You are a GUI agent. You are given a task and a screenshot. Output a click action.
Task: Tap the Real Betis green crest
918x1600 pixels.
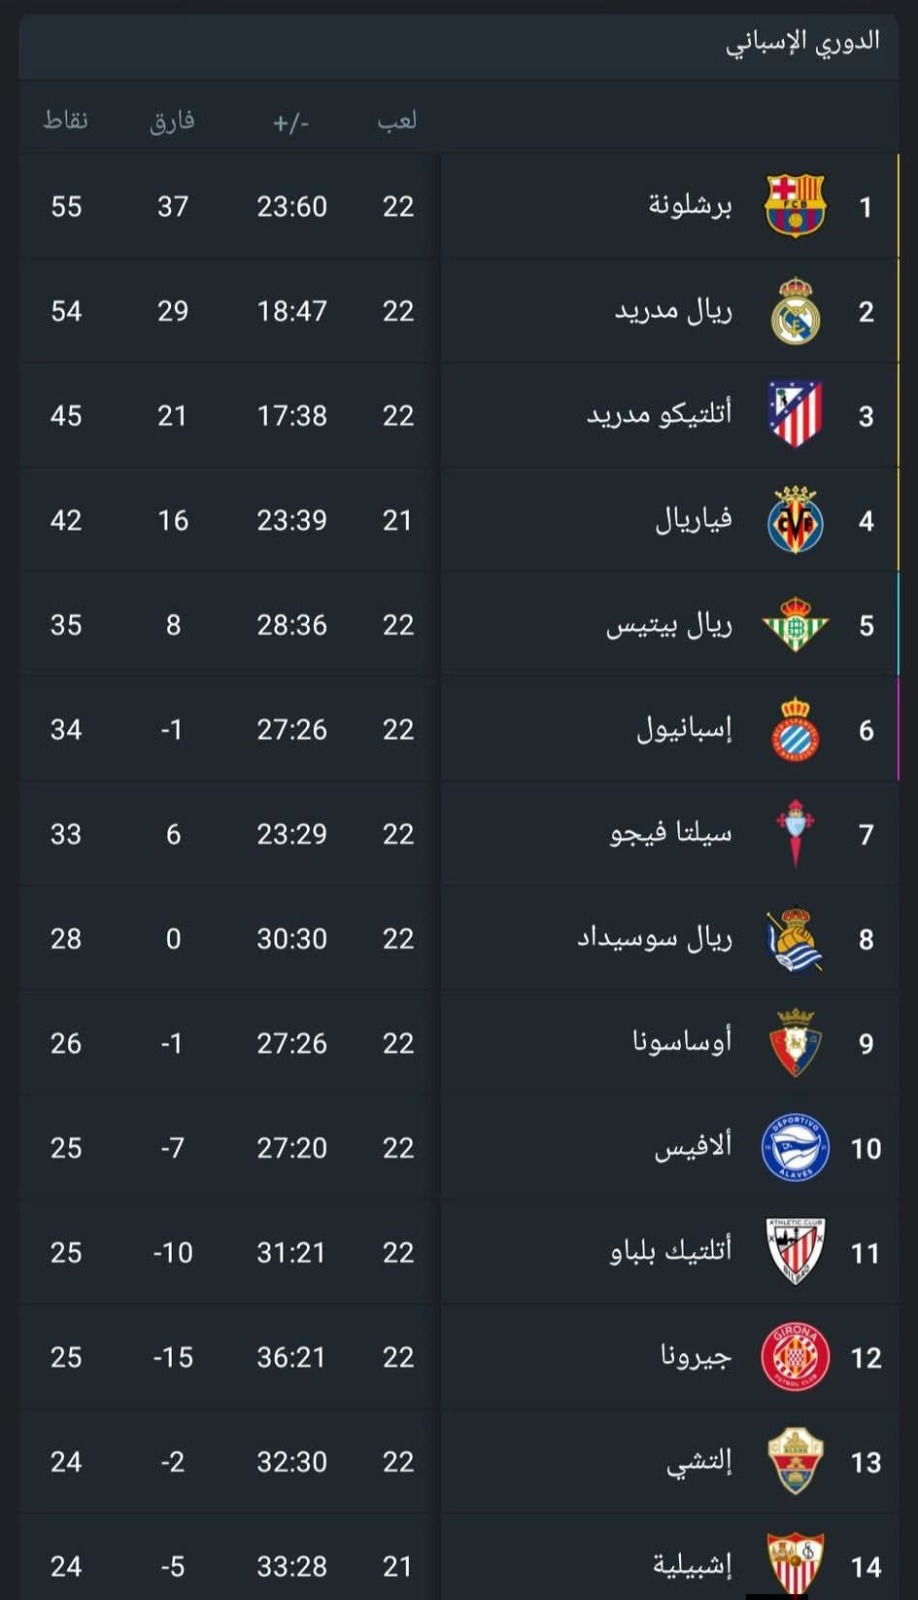795,625
